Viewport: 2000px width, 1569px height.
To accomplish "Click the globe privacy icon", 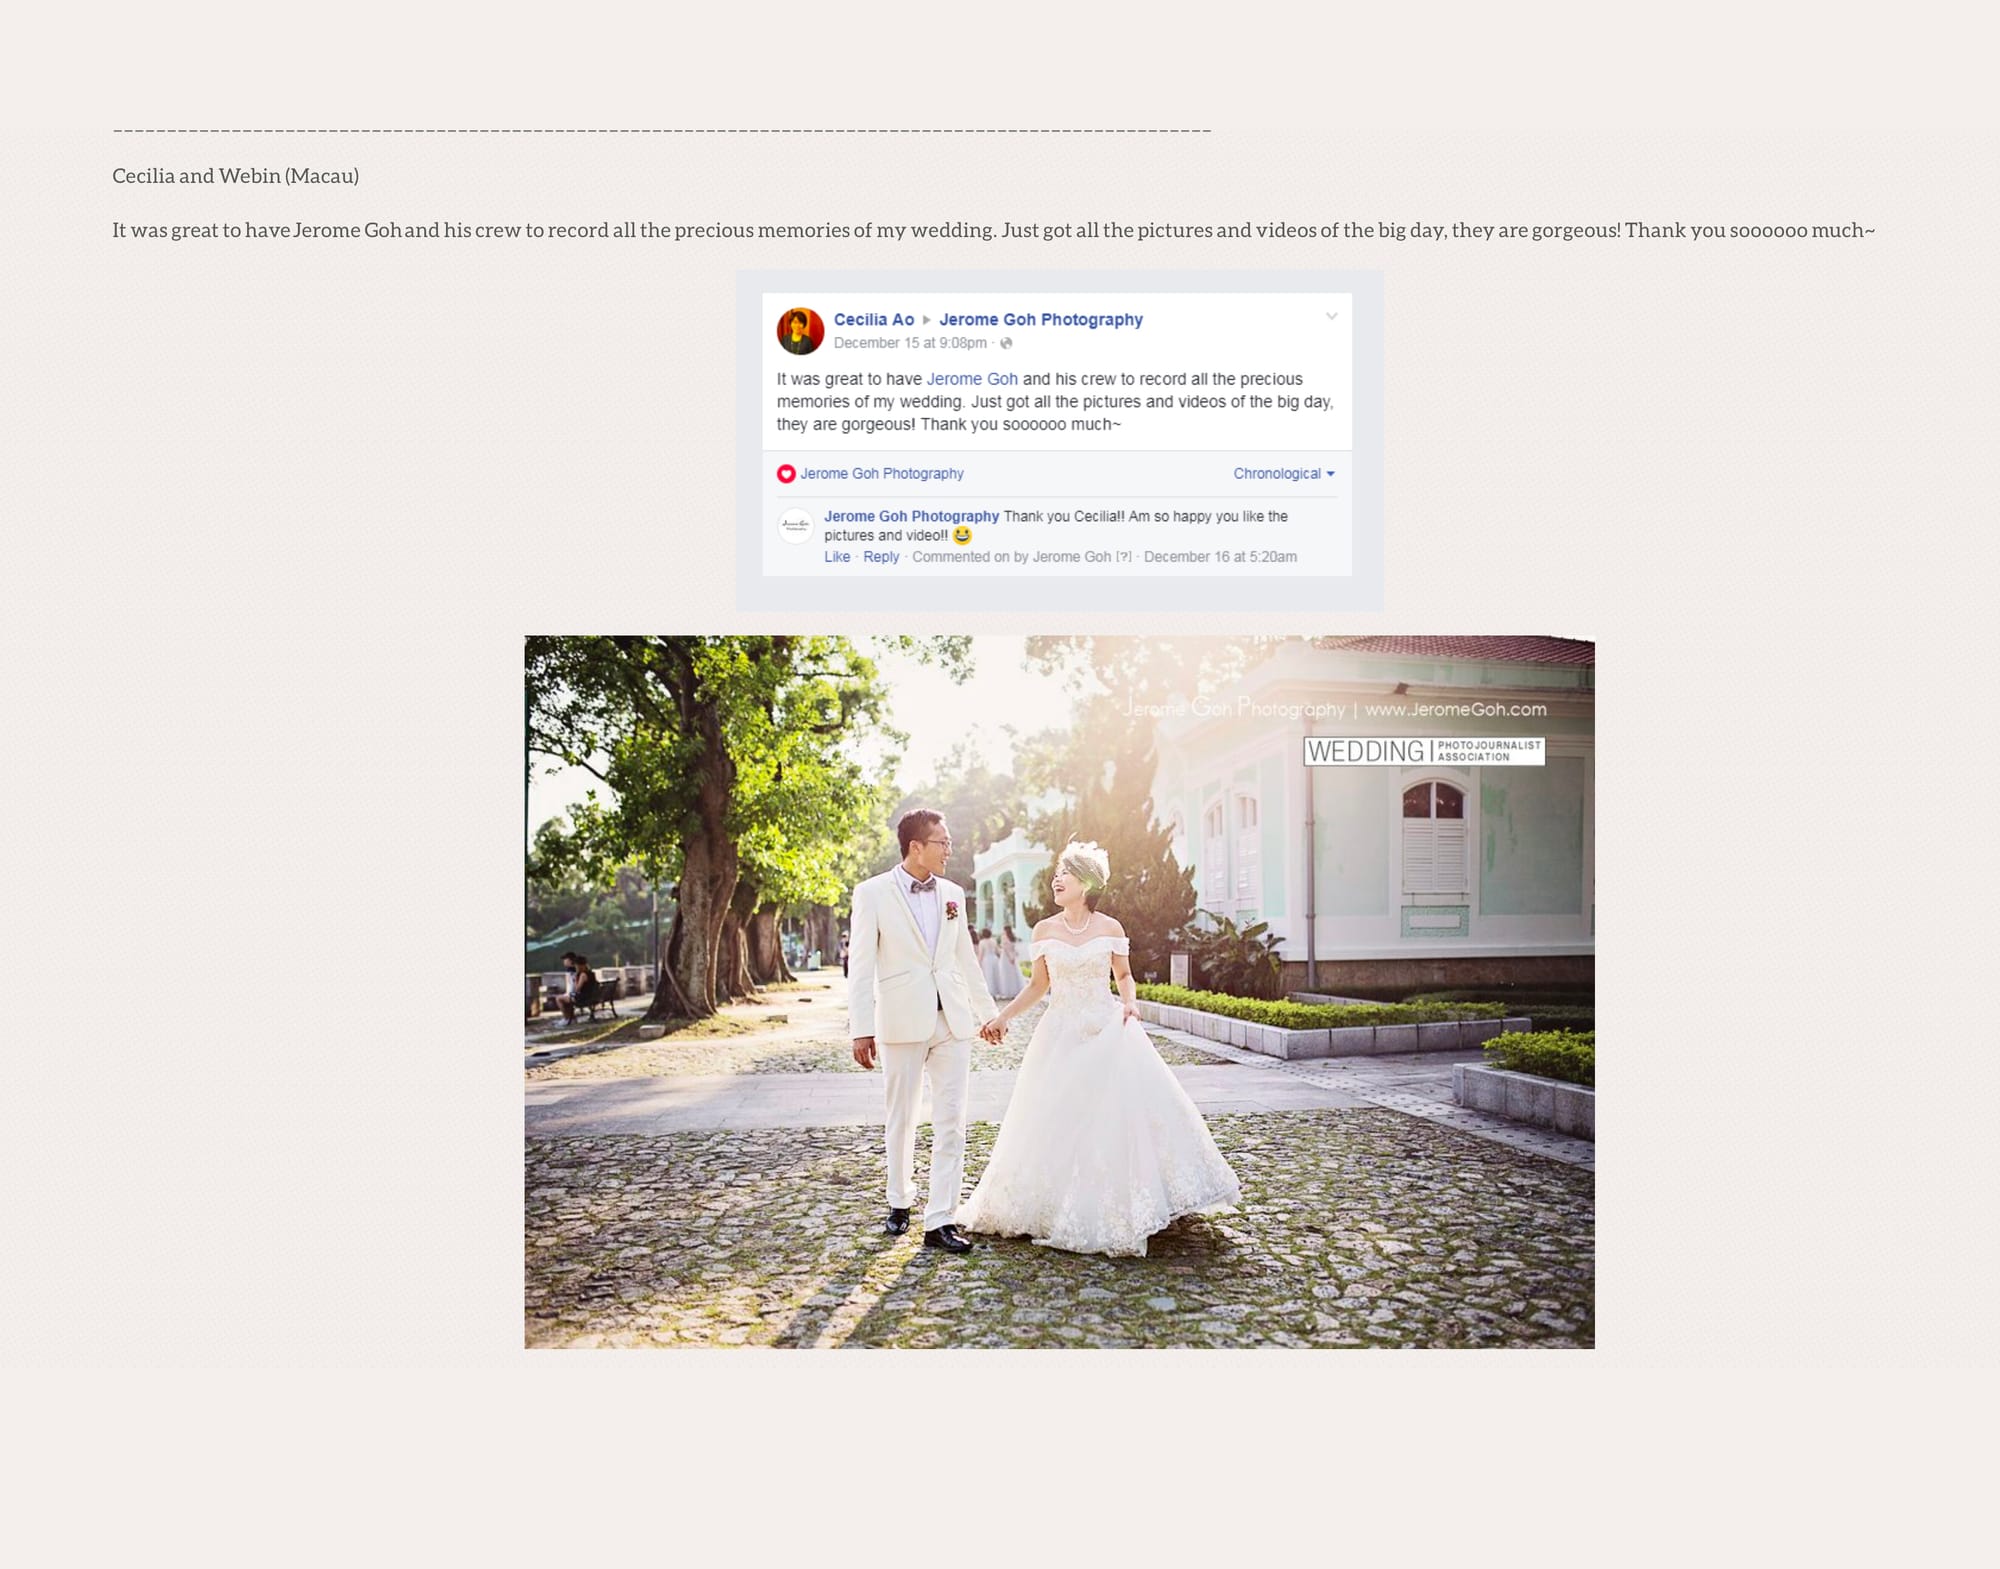I will 1006,343.
